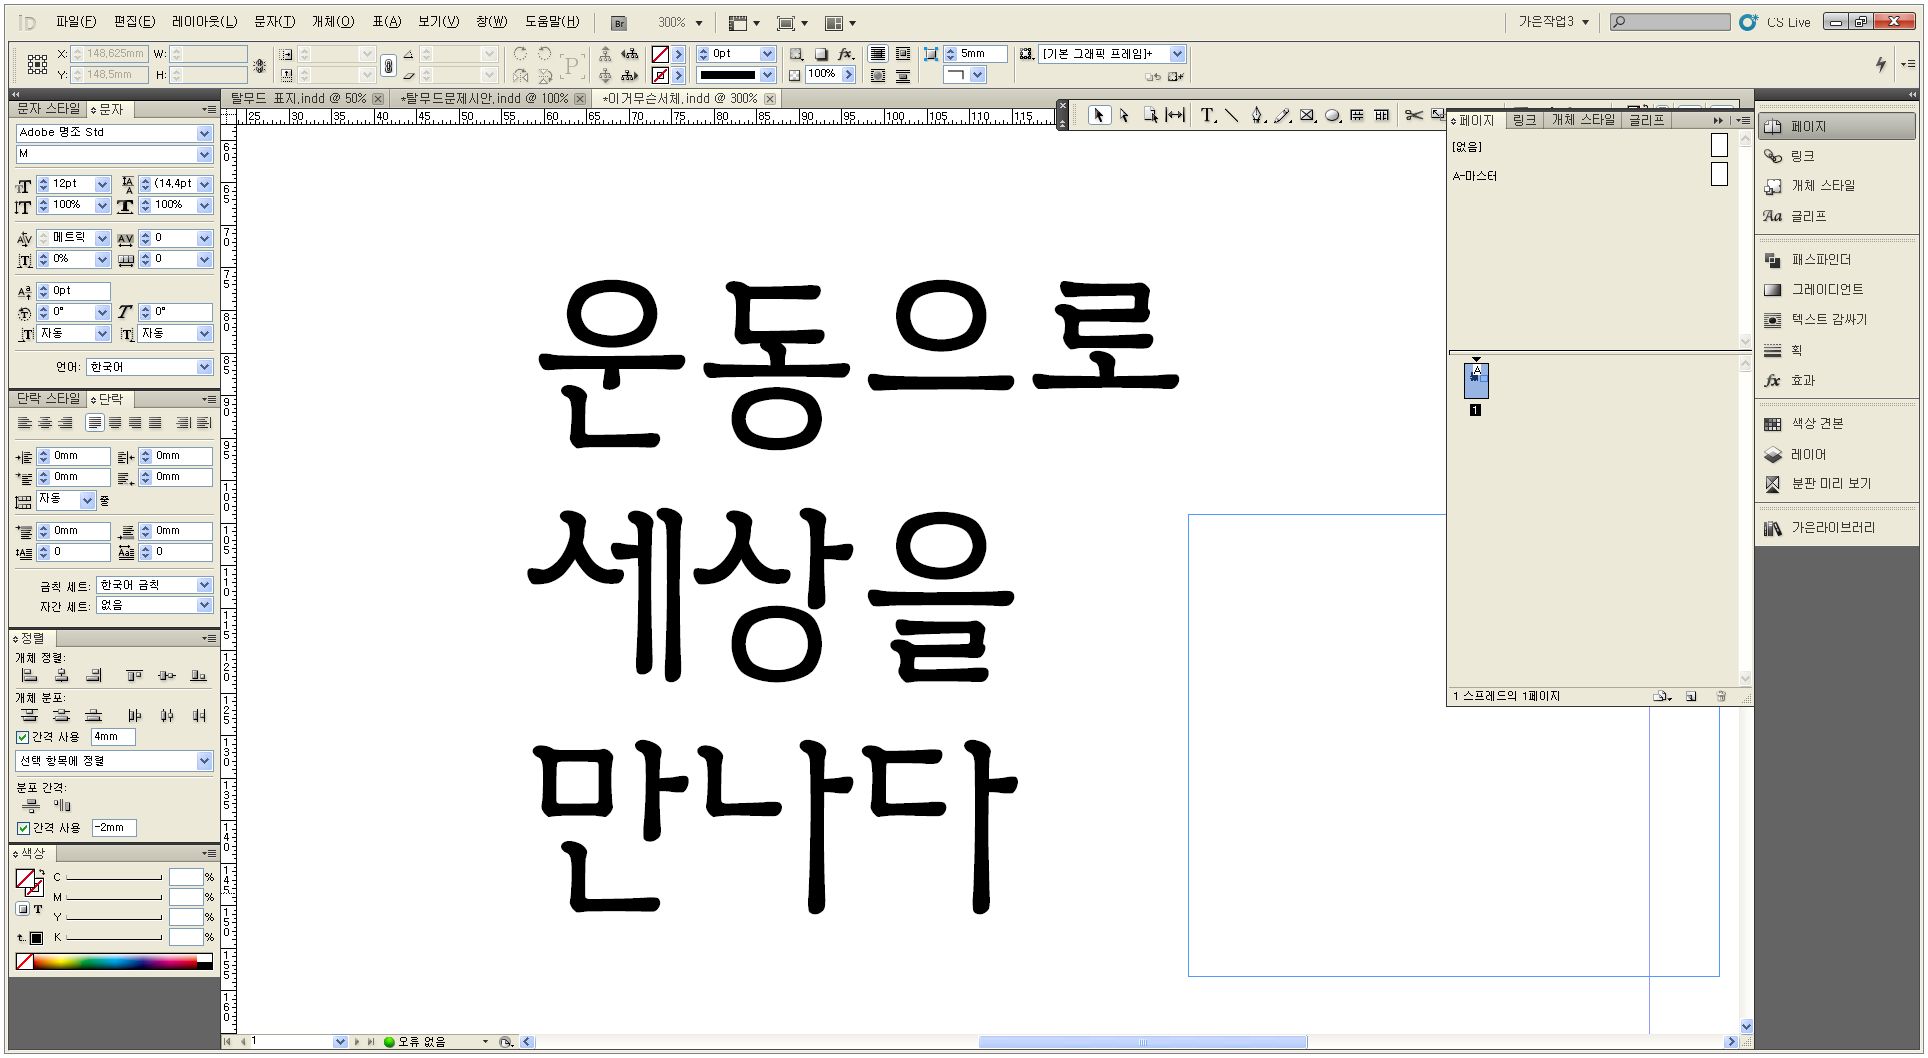The width and height of the screenshot is (1928, 1058).
Task: Switch to the 탈무드 표지.indd document tab
Action: pyautogui.click(x=297, y=99)
